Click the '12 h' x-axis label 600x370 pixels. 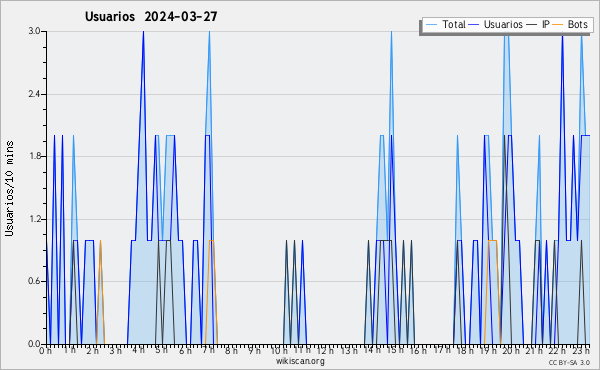pyautogui.click(x=325, y=350)
